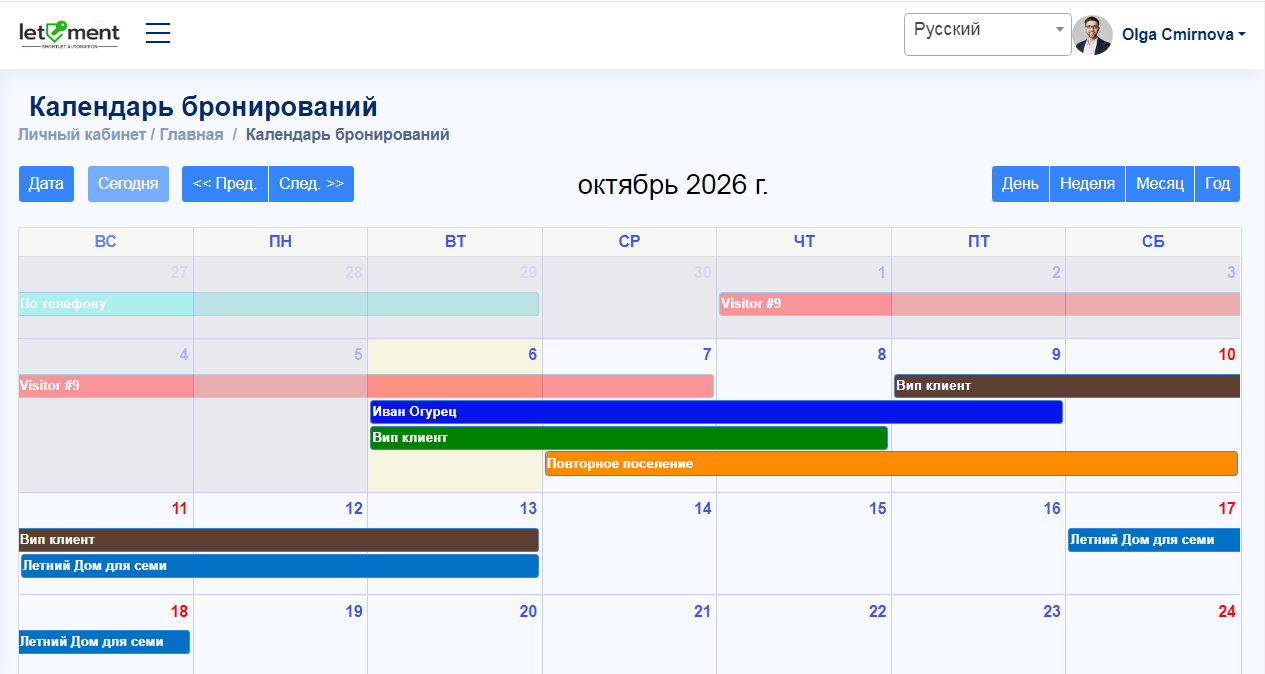Click the Сегодня button

coord(128,184)
